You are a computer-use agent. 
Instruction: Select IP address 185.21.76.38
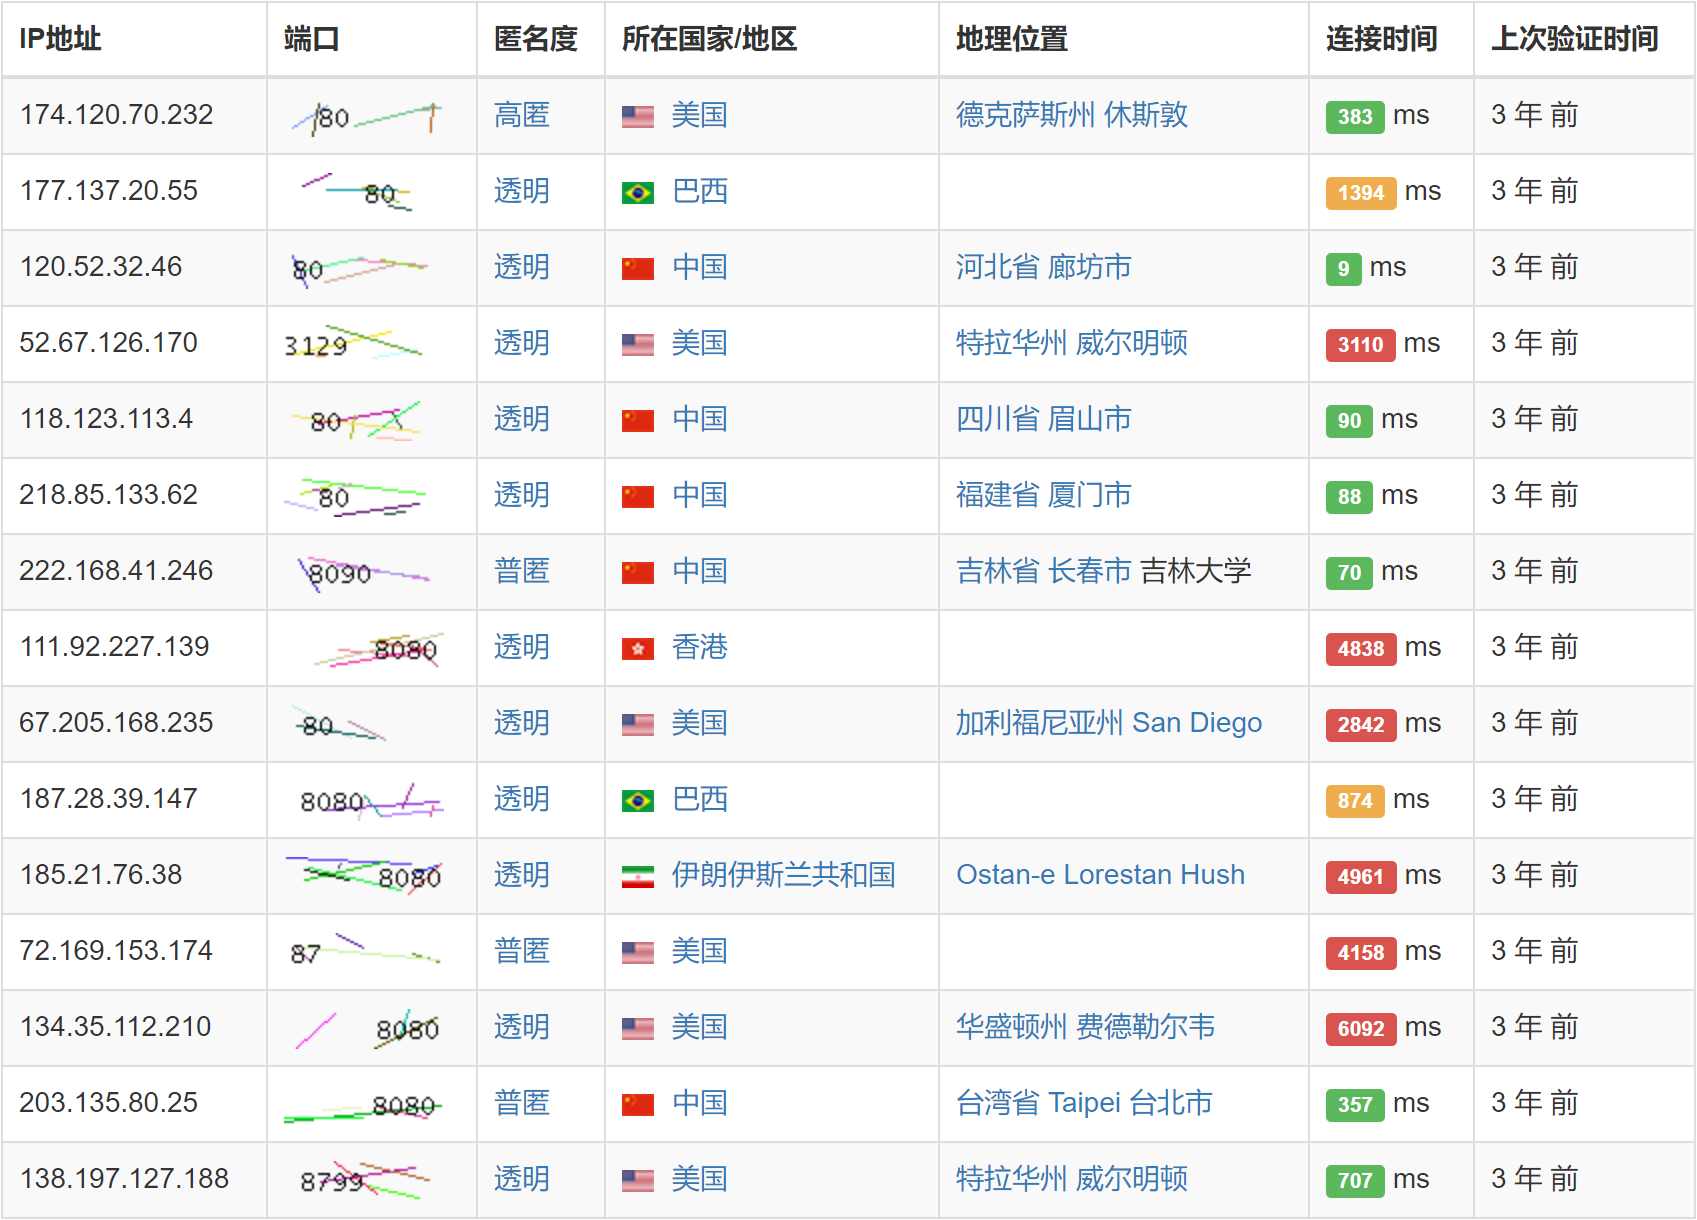click(101, 875)
